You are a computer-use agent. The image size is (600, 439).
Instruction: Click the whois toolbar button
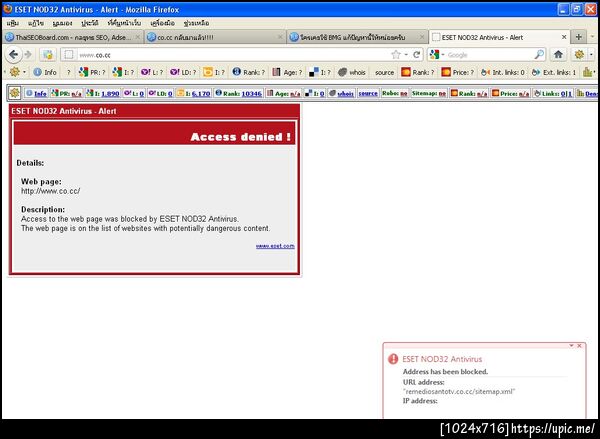tap(352, 72)
